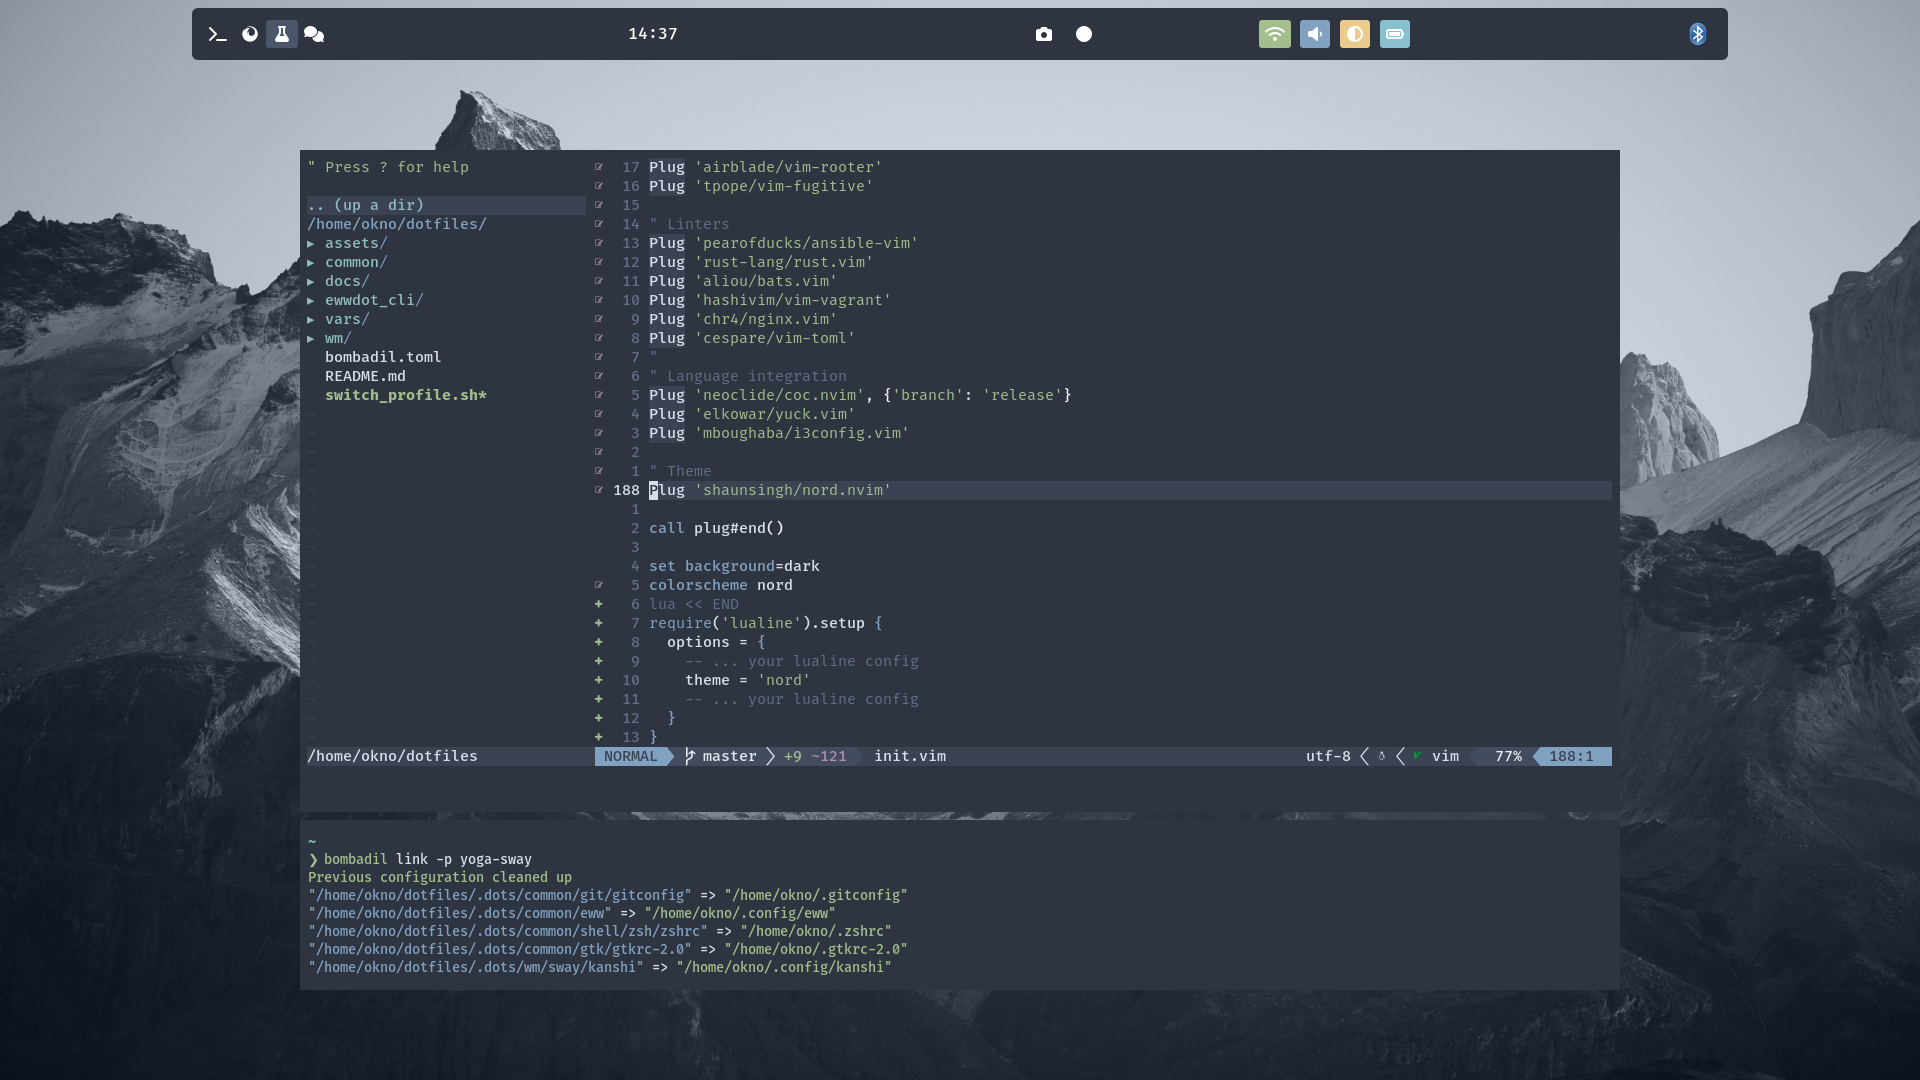This screenshot has width=1920, height=1080.
Task: Select the flask workspace icon in the top bar
Action: [282, 34]
